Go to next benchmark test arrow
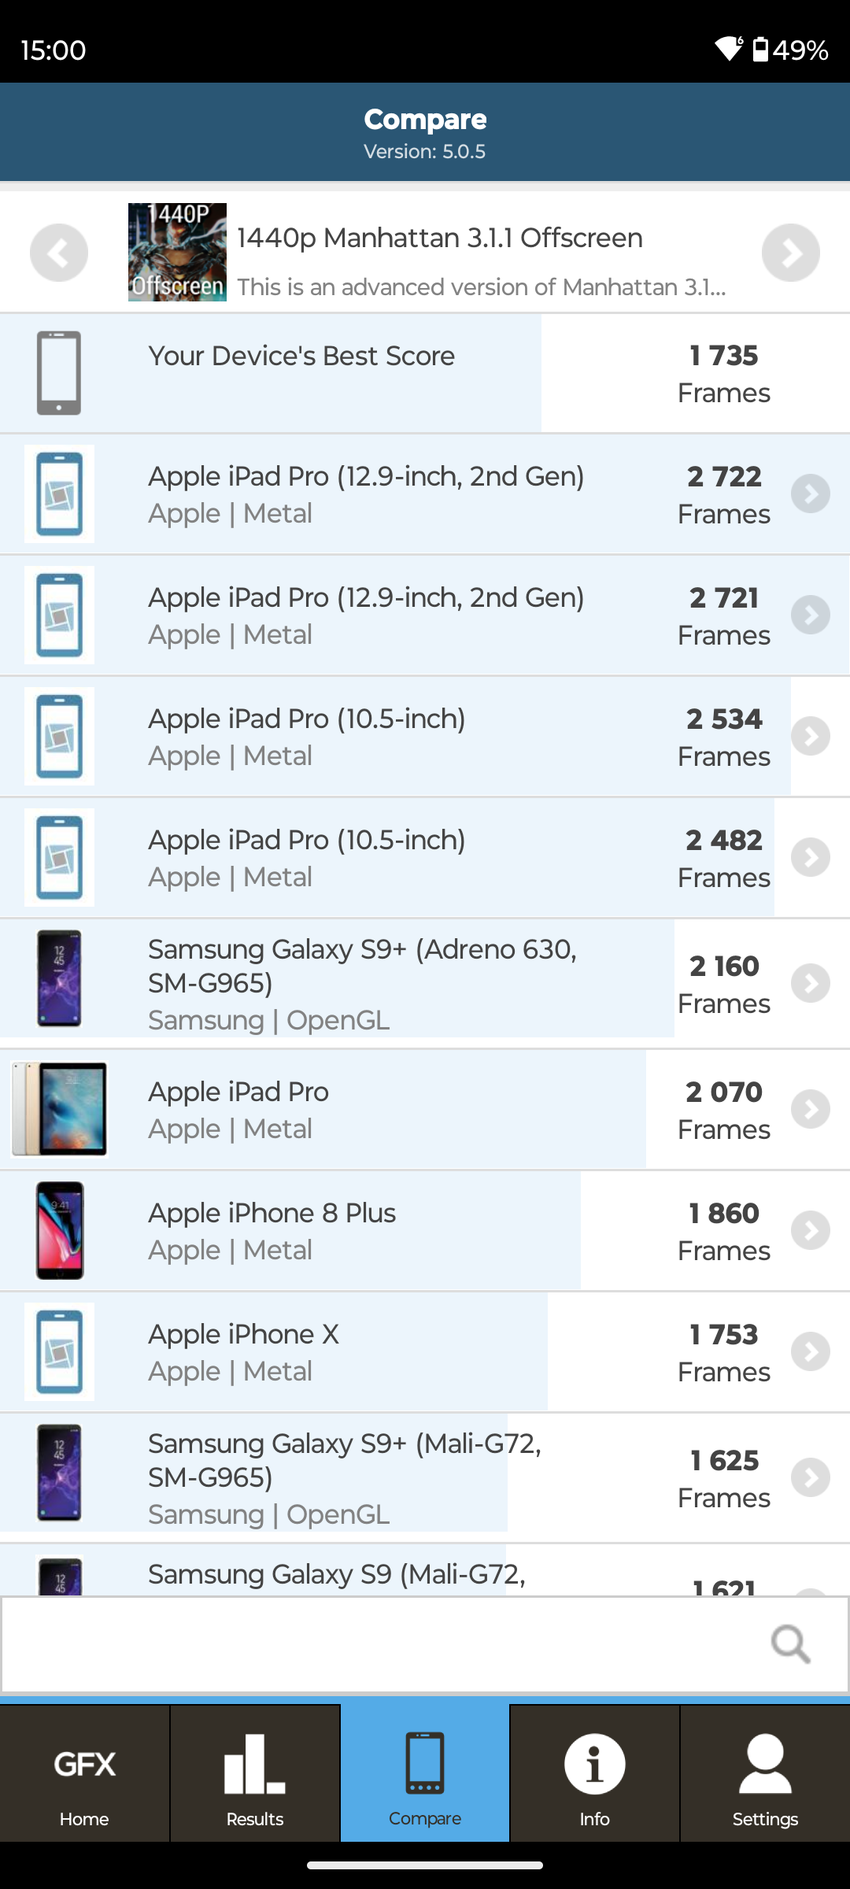Viewport: 850px width, 1889px height. pyautogui.click(x=790, y=253)
